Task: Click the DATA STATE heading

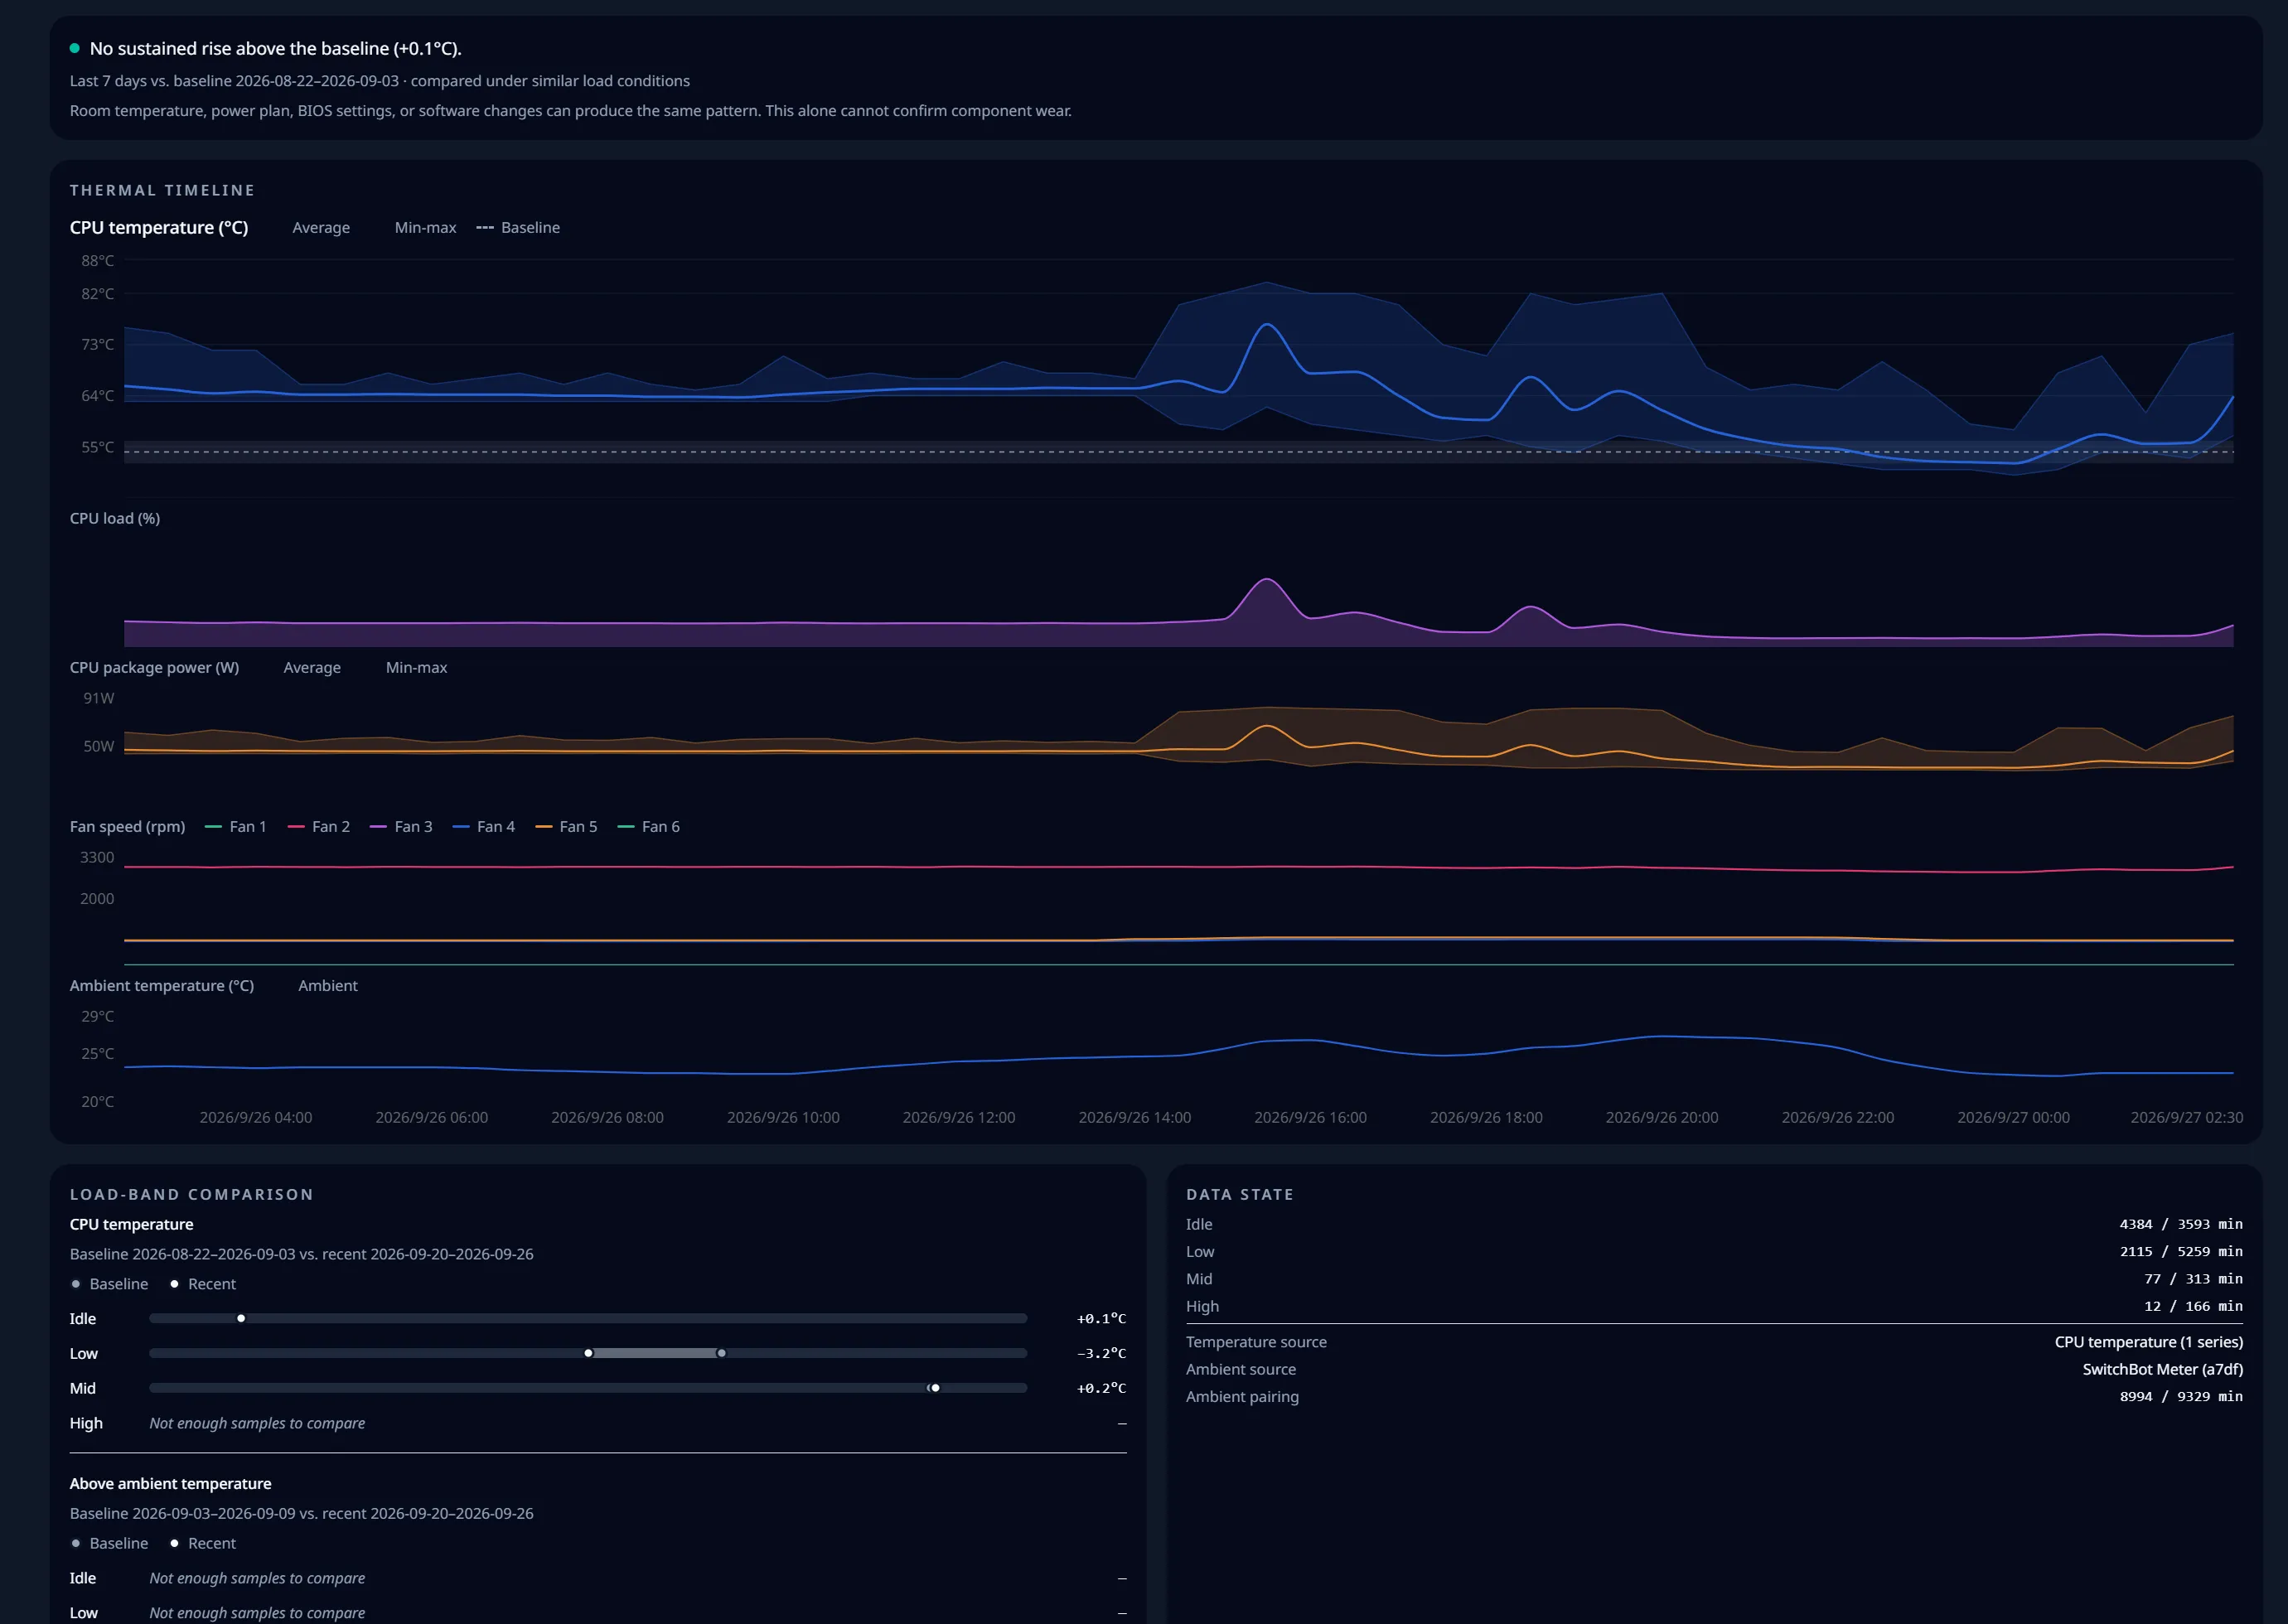Action: (x=1240, y=1194)
